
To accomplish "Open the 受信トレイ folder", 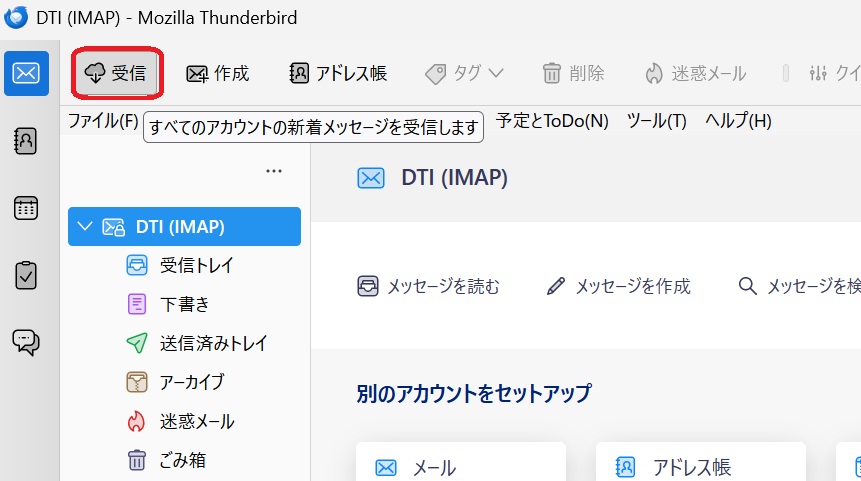I will pos(184,265).
